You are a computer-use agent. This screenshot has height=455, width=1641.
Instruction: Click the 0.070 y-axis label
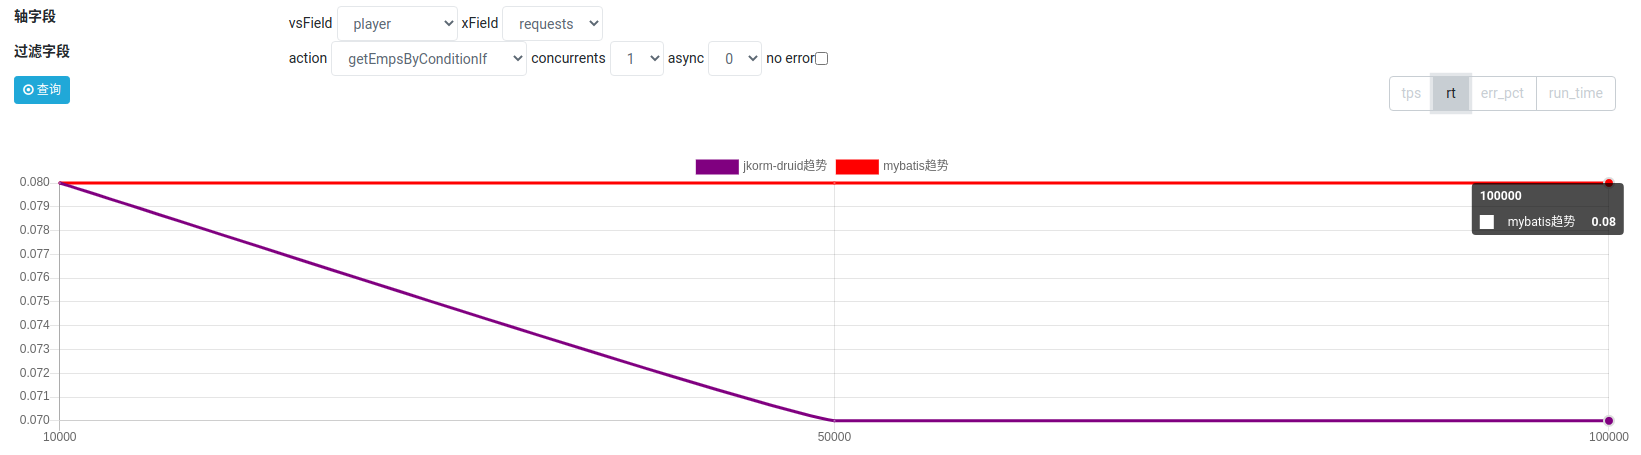(35, 420)
